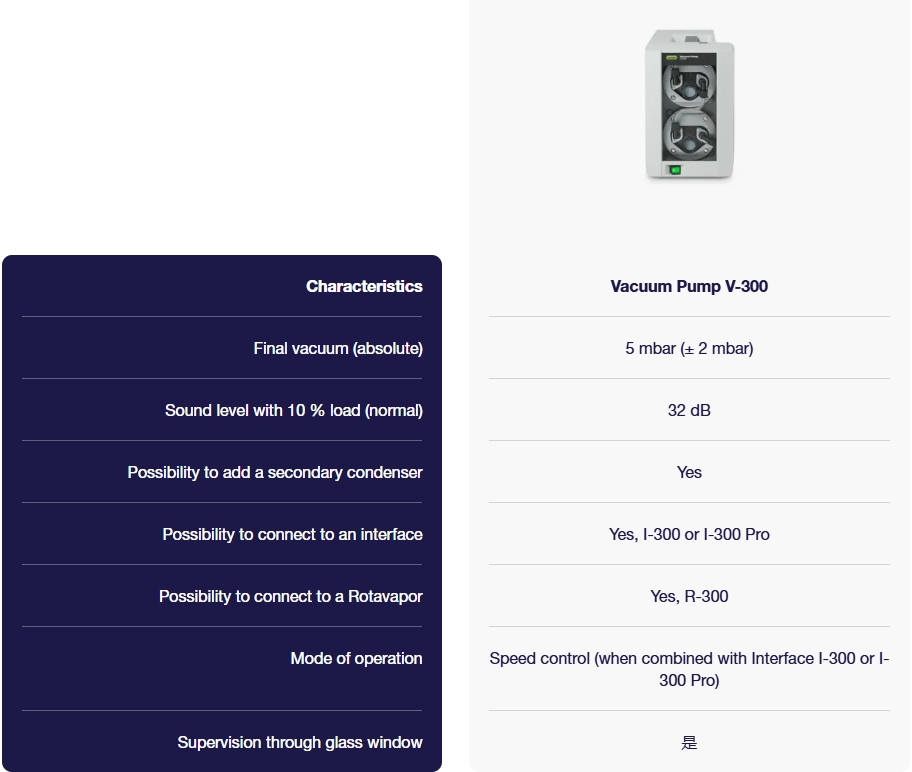Select the 32 dB value cell

coord(689,410)
